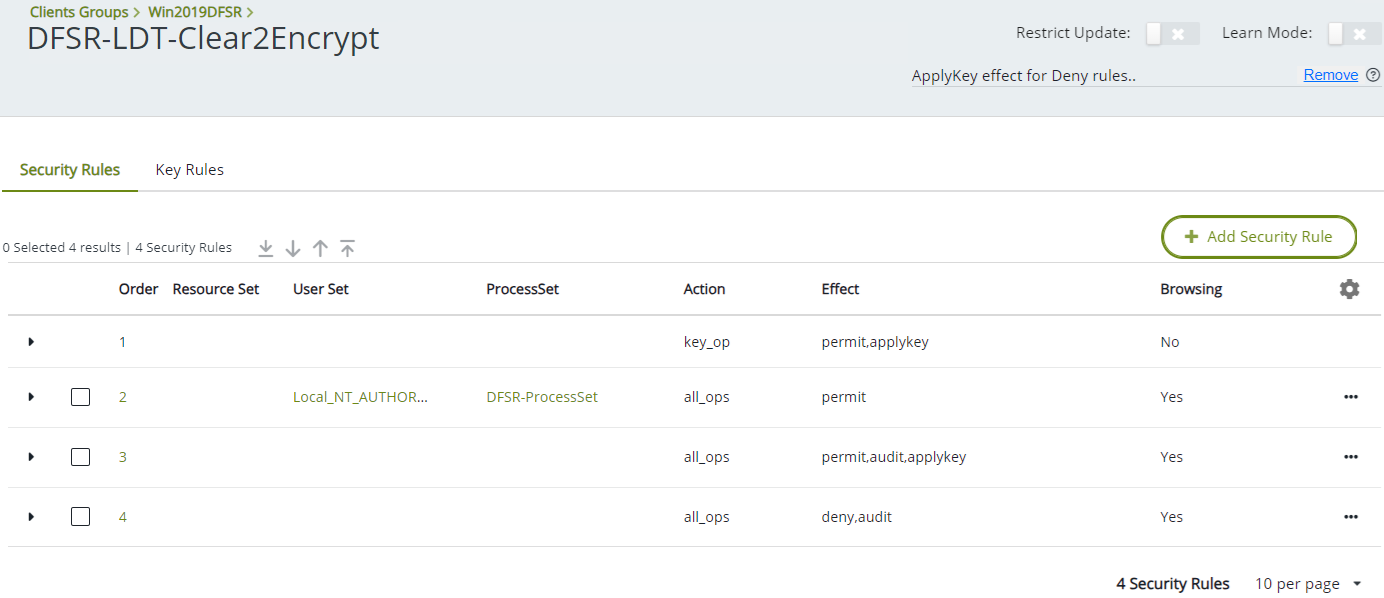Tick the checkbox for security rule 2

click(80, 397)
